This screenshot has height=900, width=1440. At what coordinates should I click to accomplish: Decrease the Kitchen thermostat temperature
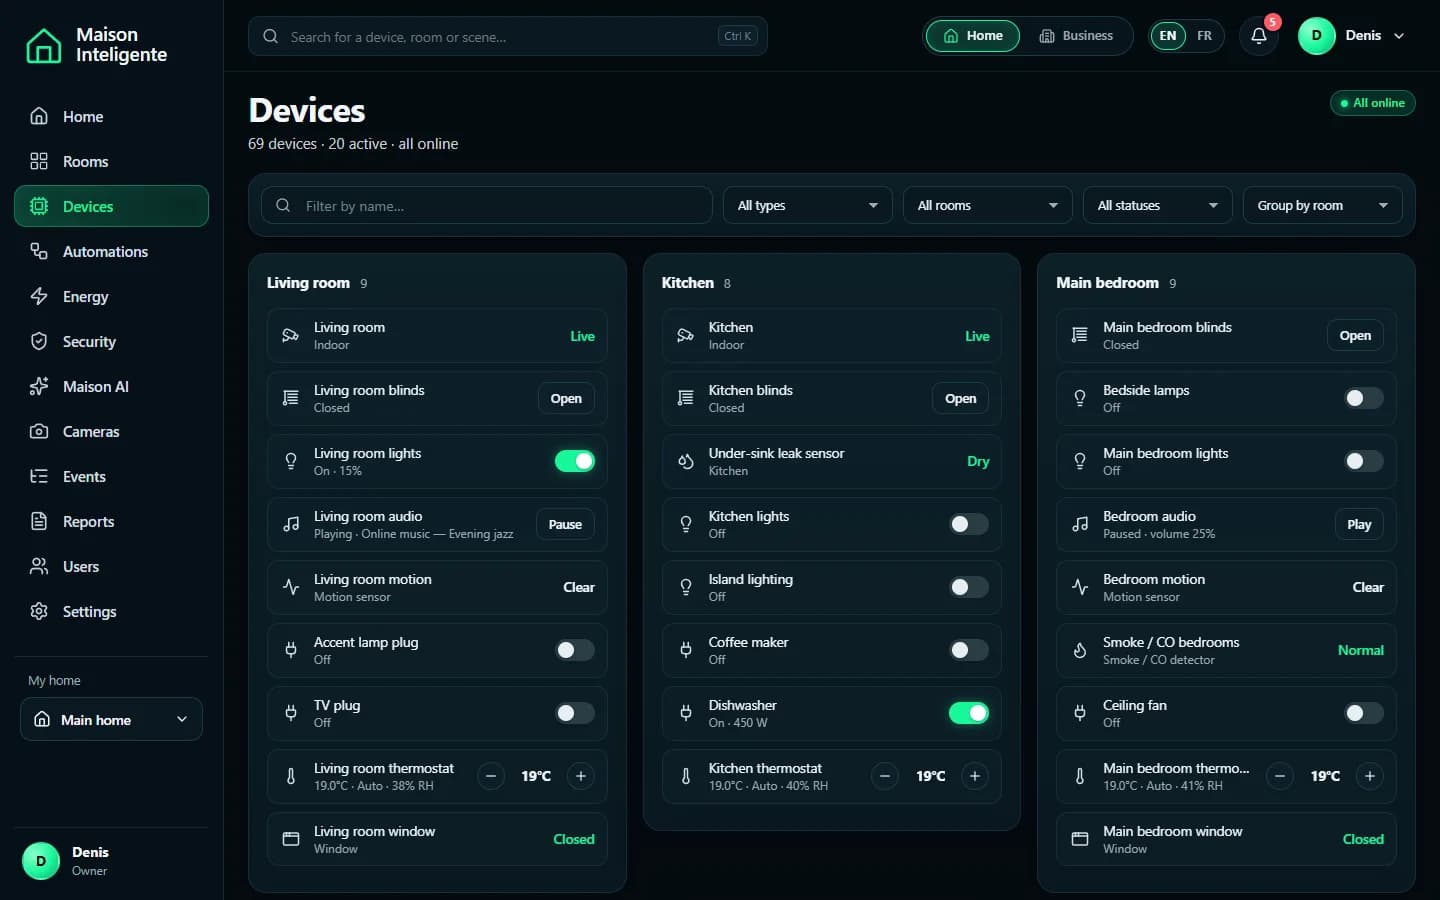pos(885,776)
